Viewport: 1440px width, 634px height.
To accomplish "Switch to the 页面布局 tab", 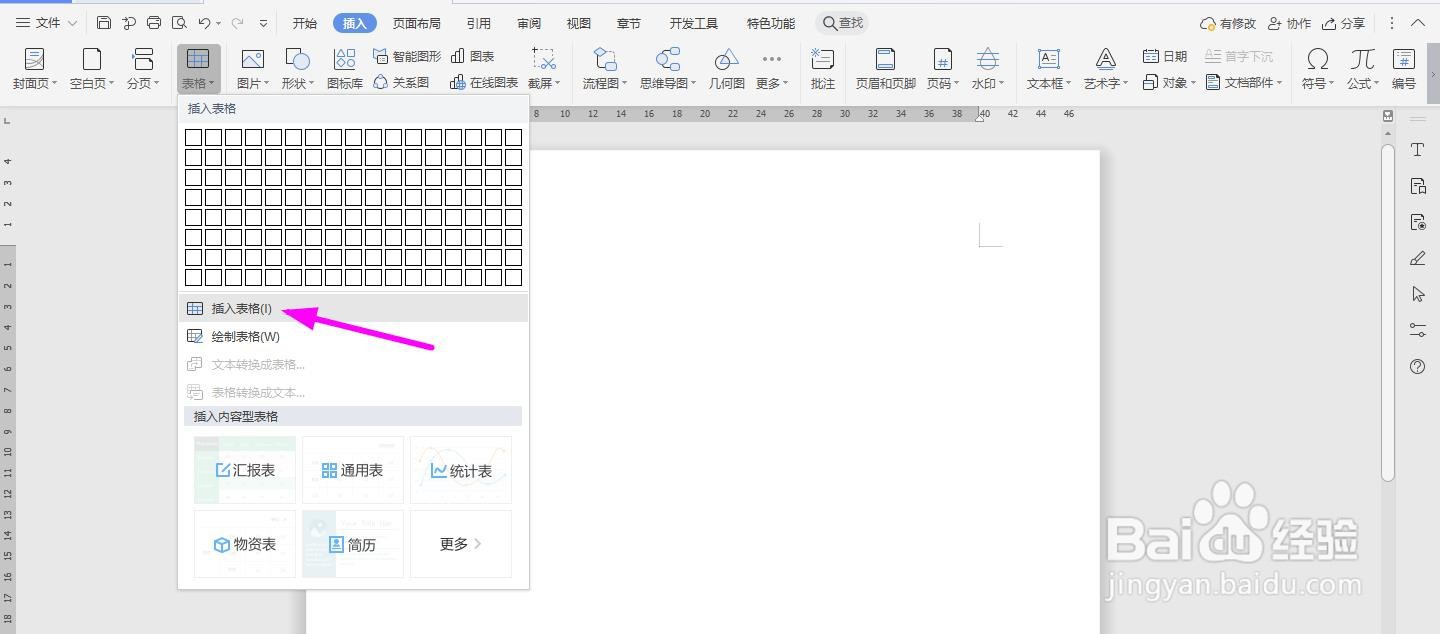I will pyautogui.click(x=417, y=23).
